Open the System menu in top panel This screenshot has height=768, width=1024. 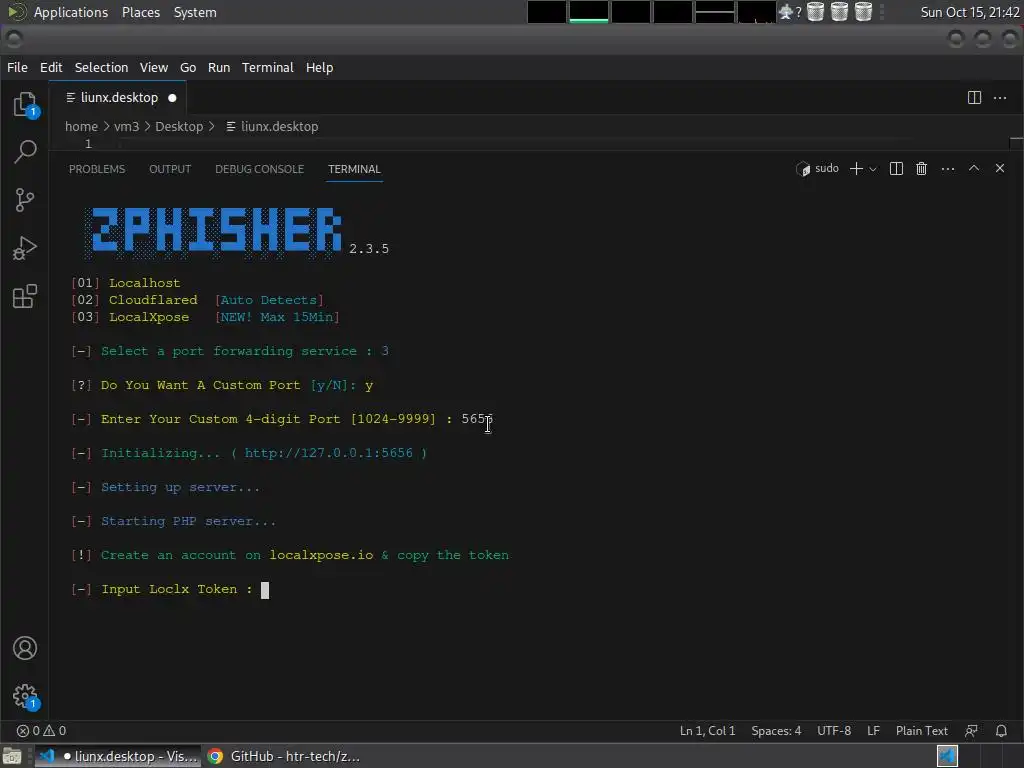[195, 12]
